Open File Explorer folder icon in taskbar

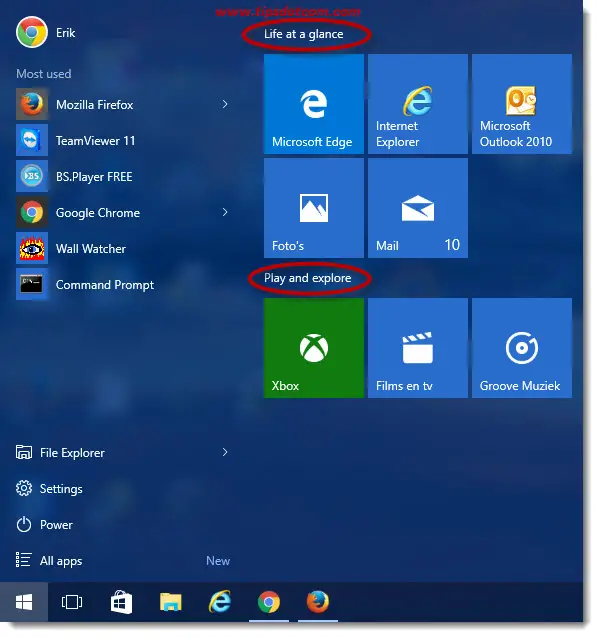tap(171, 602)
